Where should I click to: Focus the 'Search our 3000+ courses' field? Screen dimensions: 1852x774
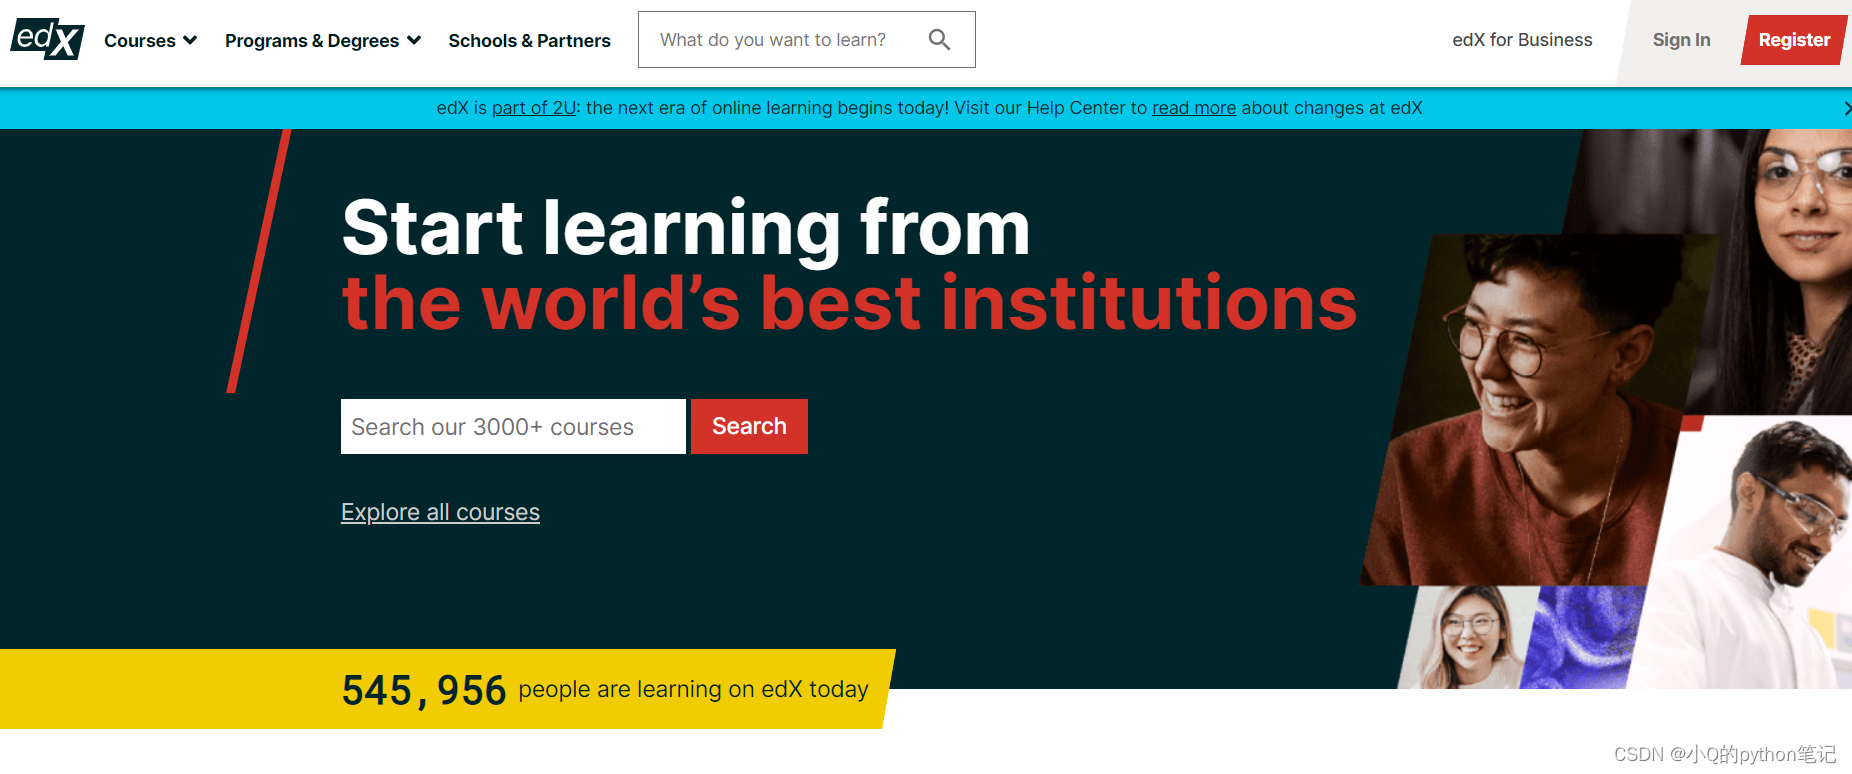coord(513,426)
